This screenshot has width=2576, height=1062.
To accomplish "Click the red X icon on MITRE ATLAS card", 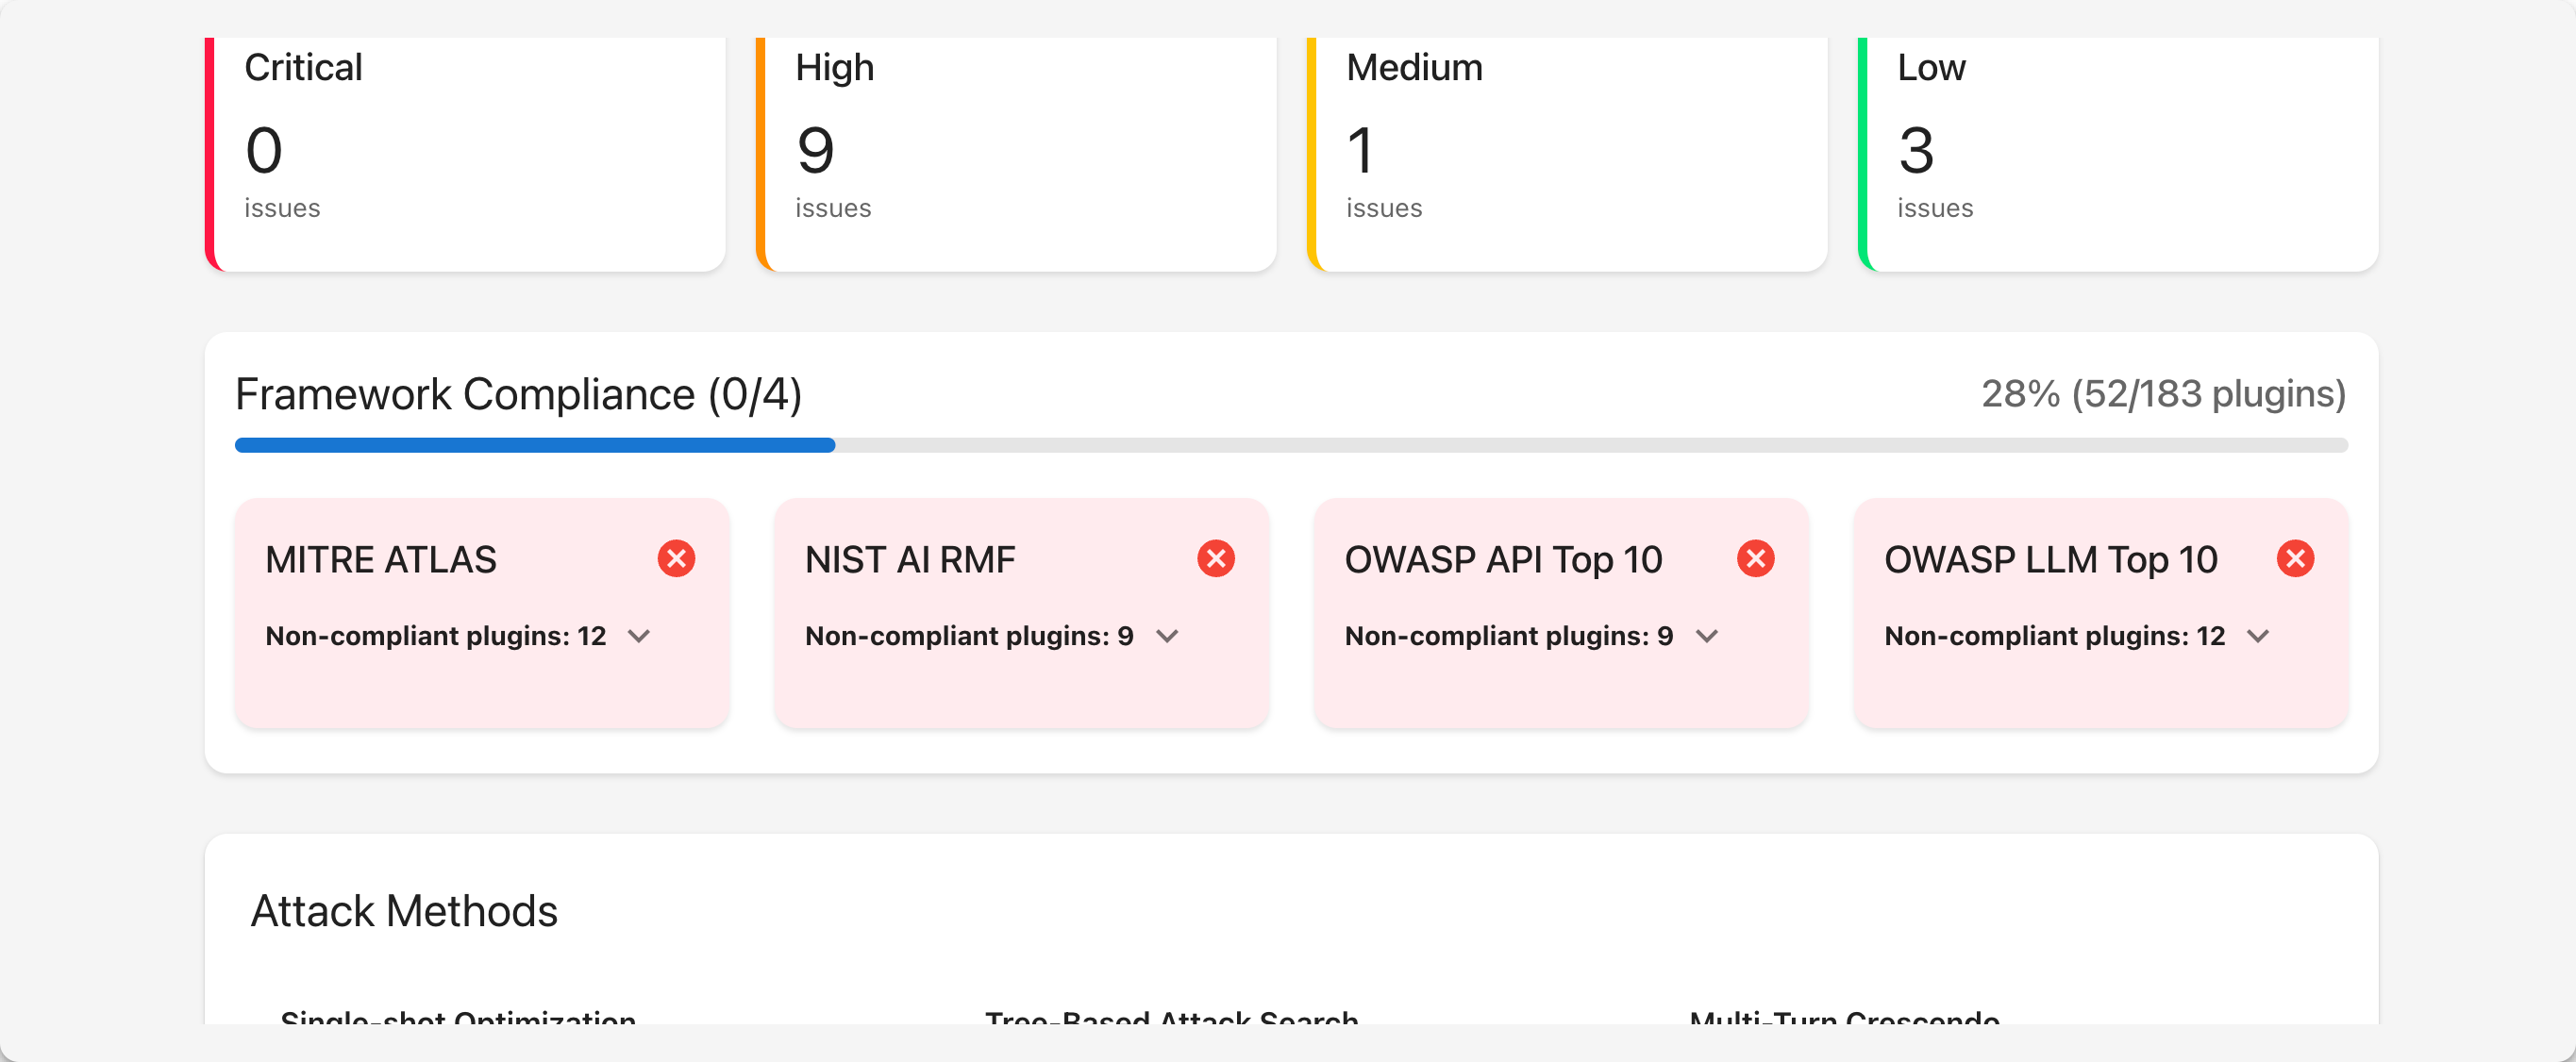I will click(677, 558).
